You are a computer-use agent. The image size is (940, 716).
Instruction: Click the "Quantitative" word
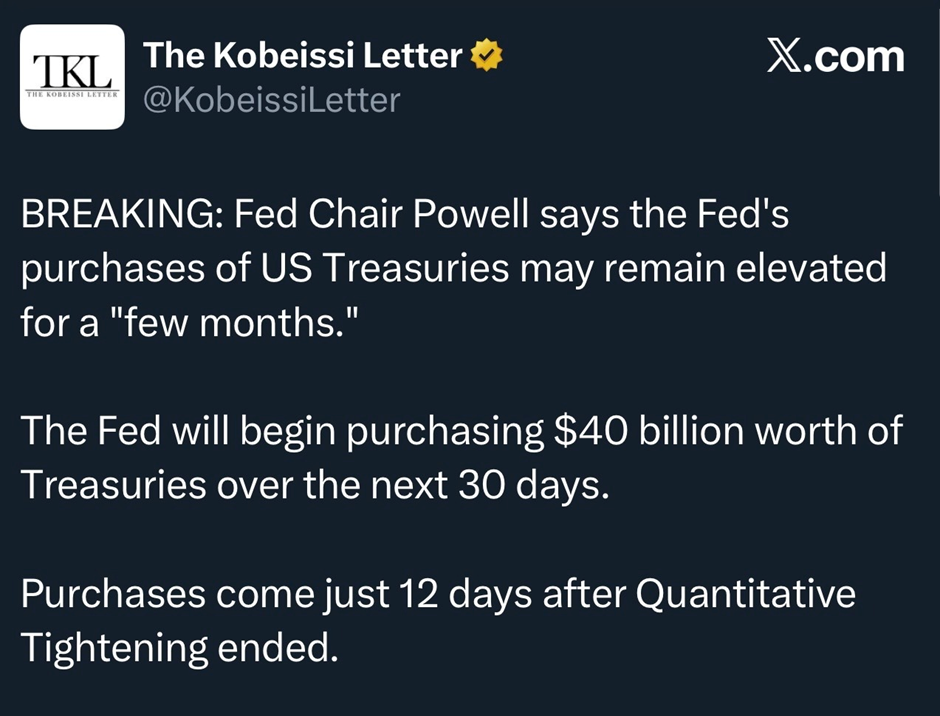[x=745, y=593]
